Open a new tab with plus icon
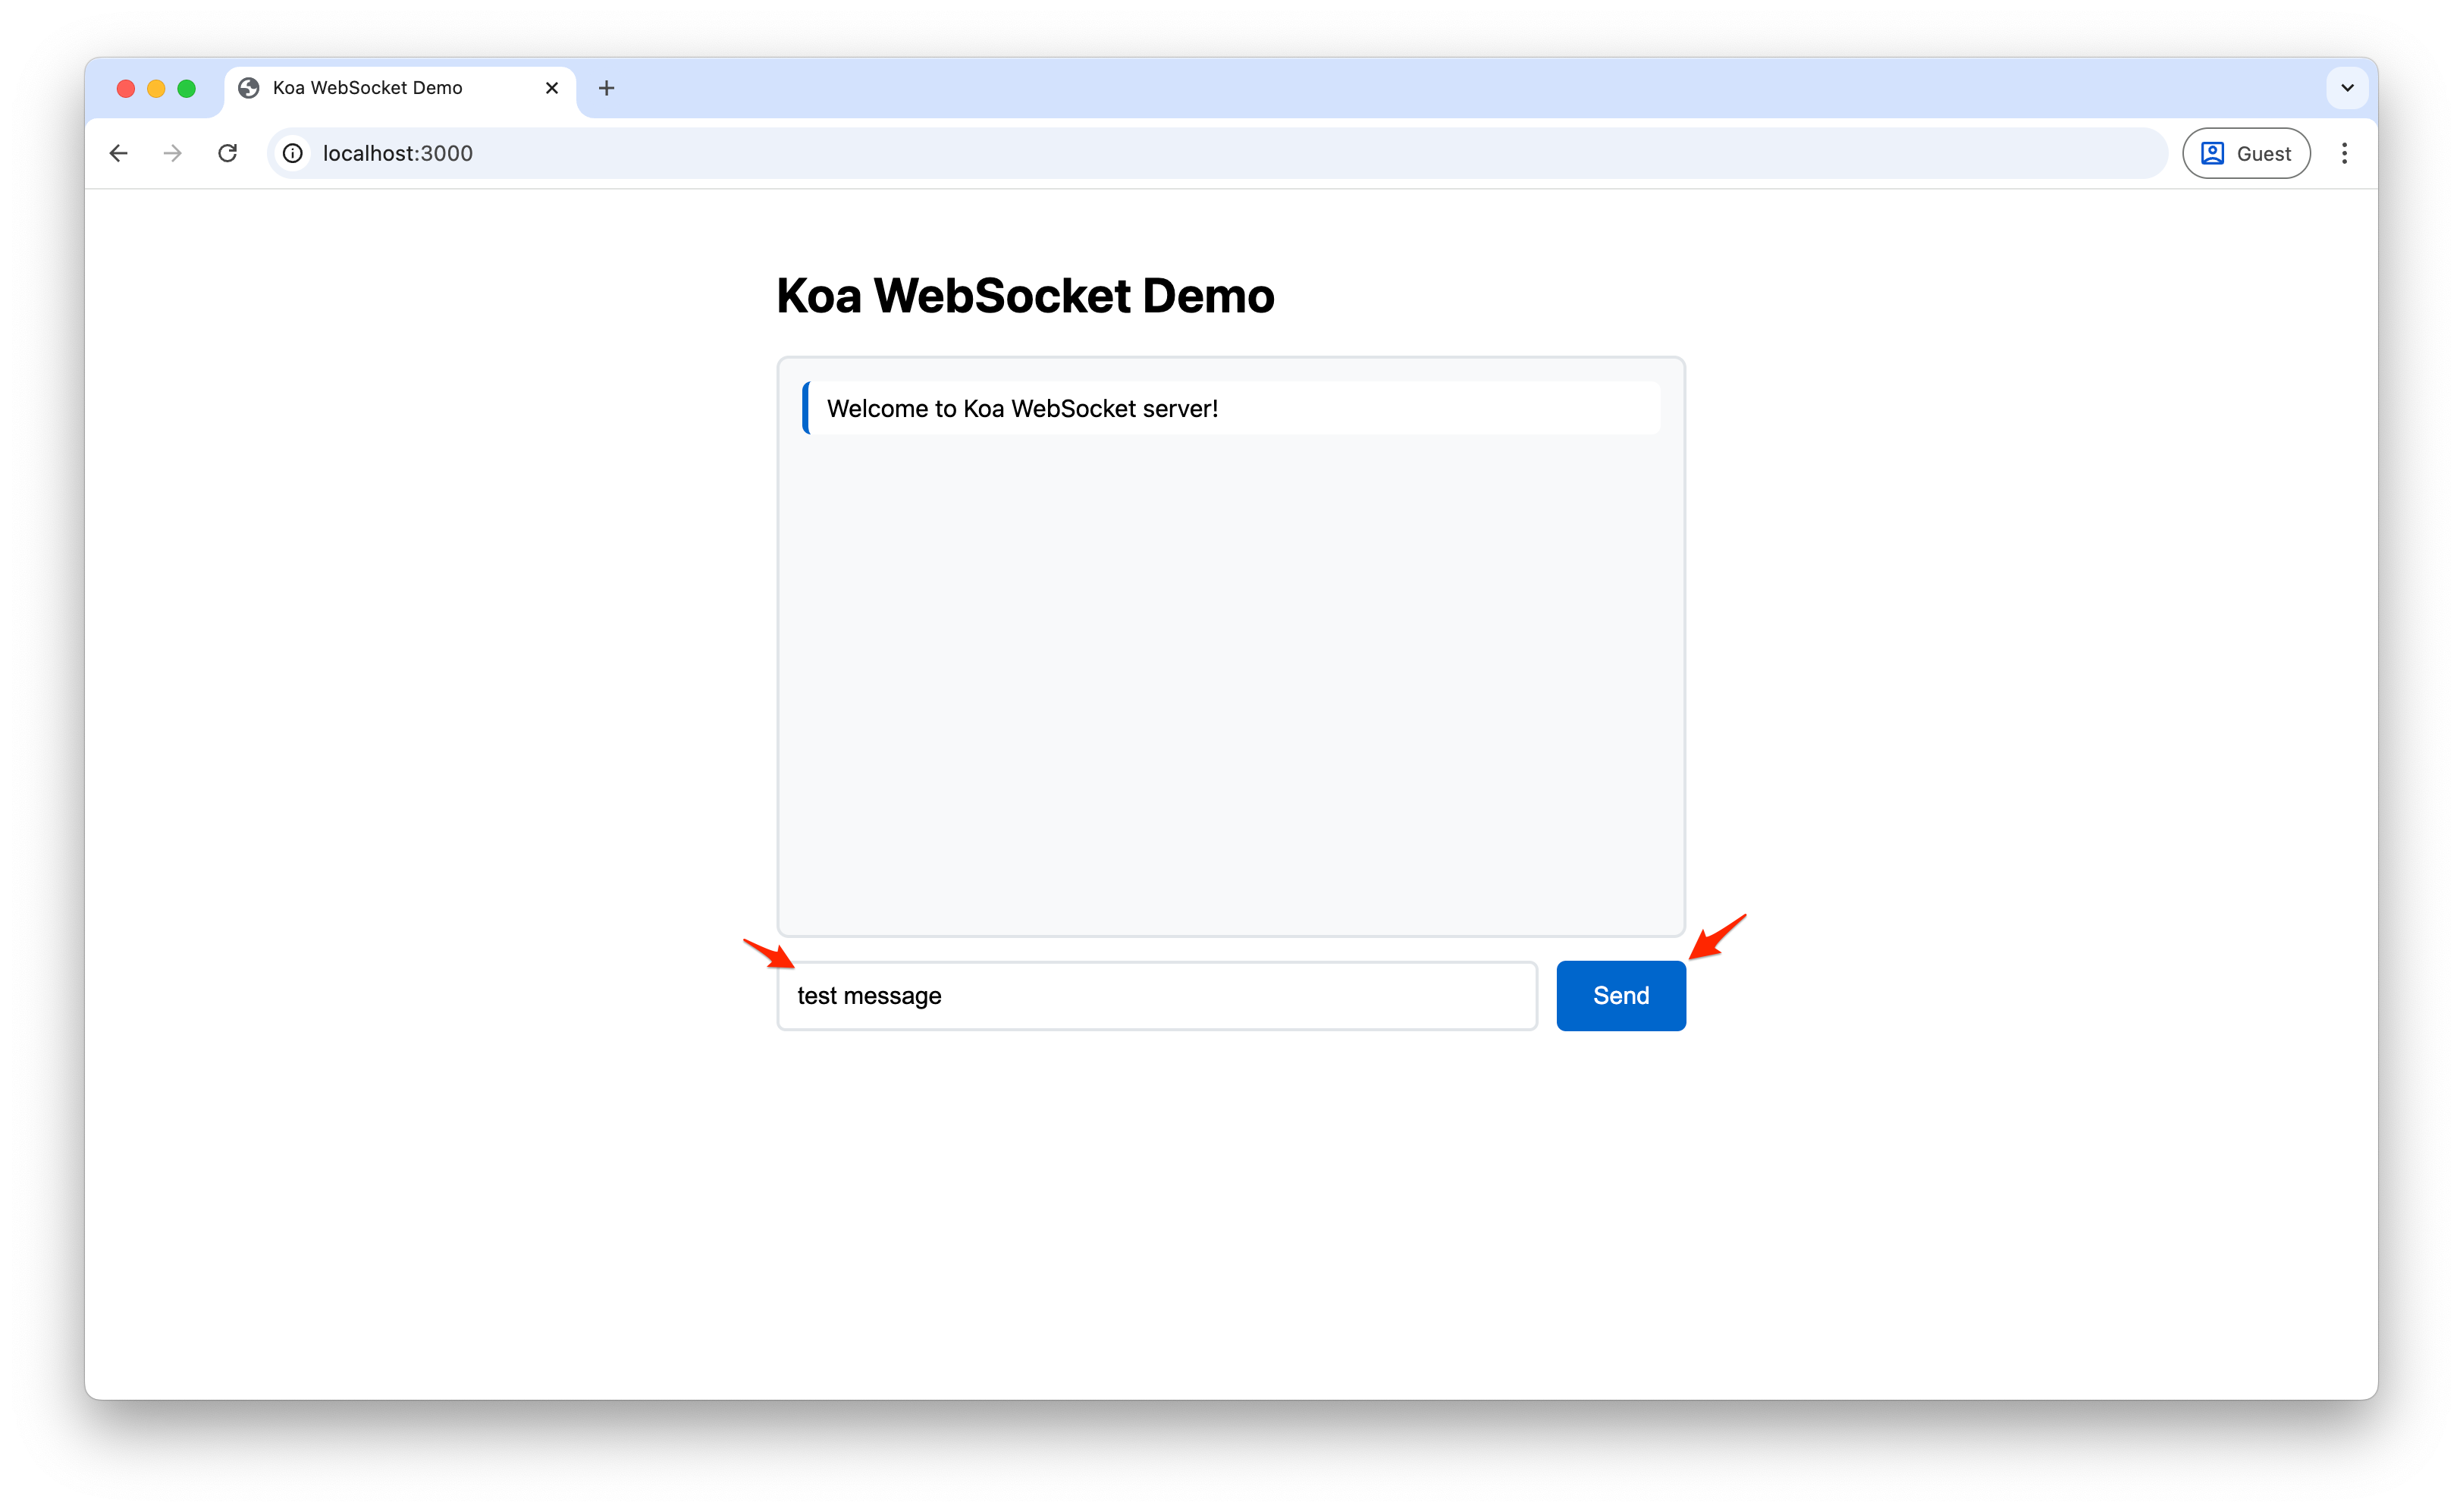Screen dimensions: 2463x1512 (x=606, y=88)
